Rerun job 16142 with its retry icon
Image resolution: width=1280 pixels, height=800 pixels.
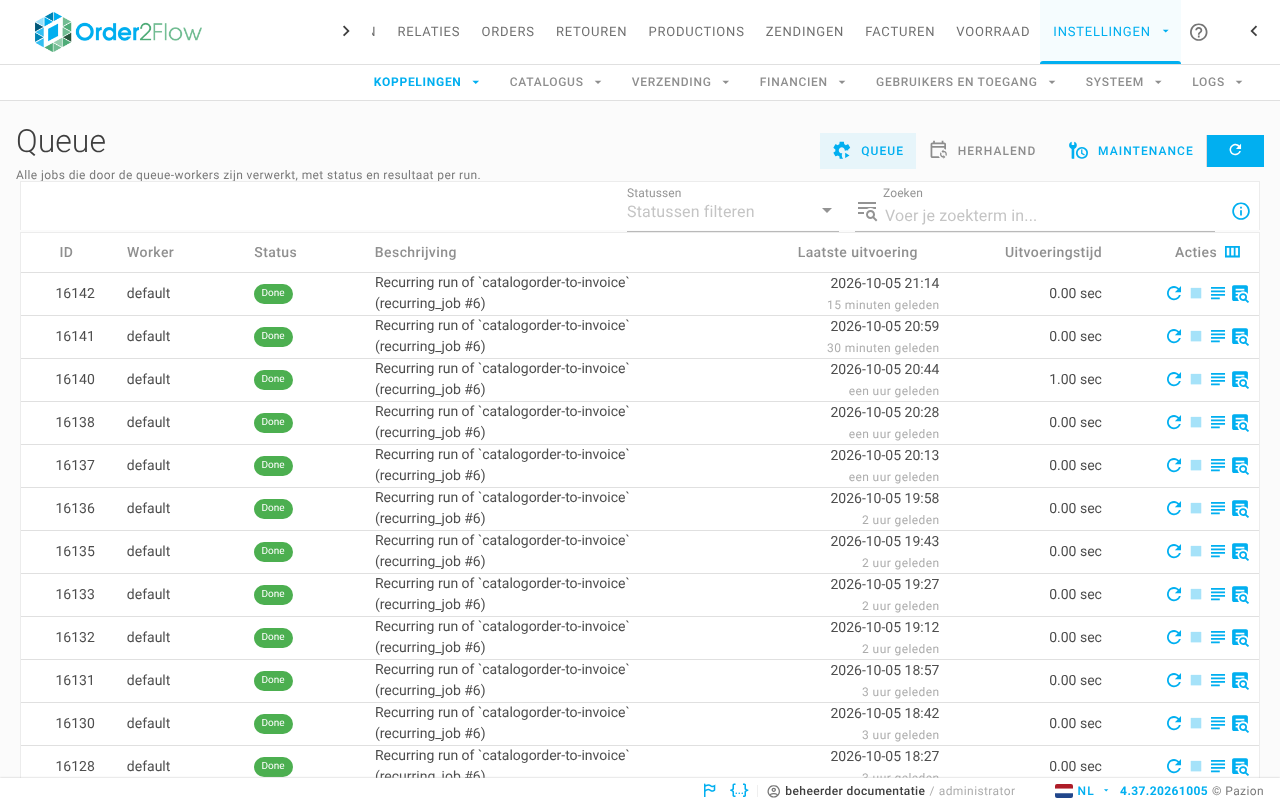pos(1174,293)
